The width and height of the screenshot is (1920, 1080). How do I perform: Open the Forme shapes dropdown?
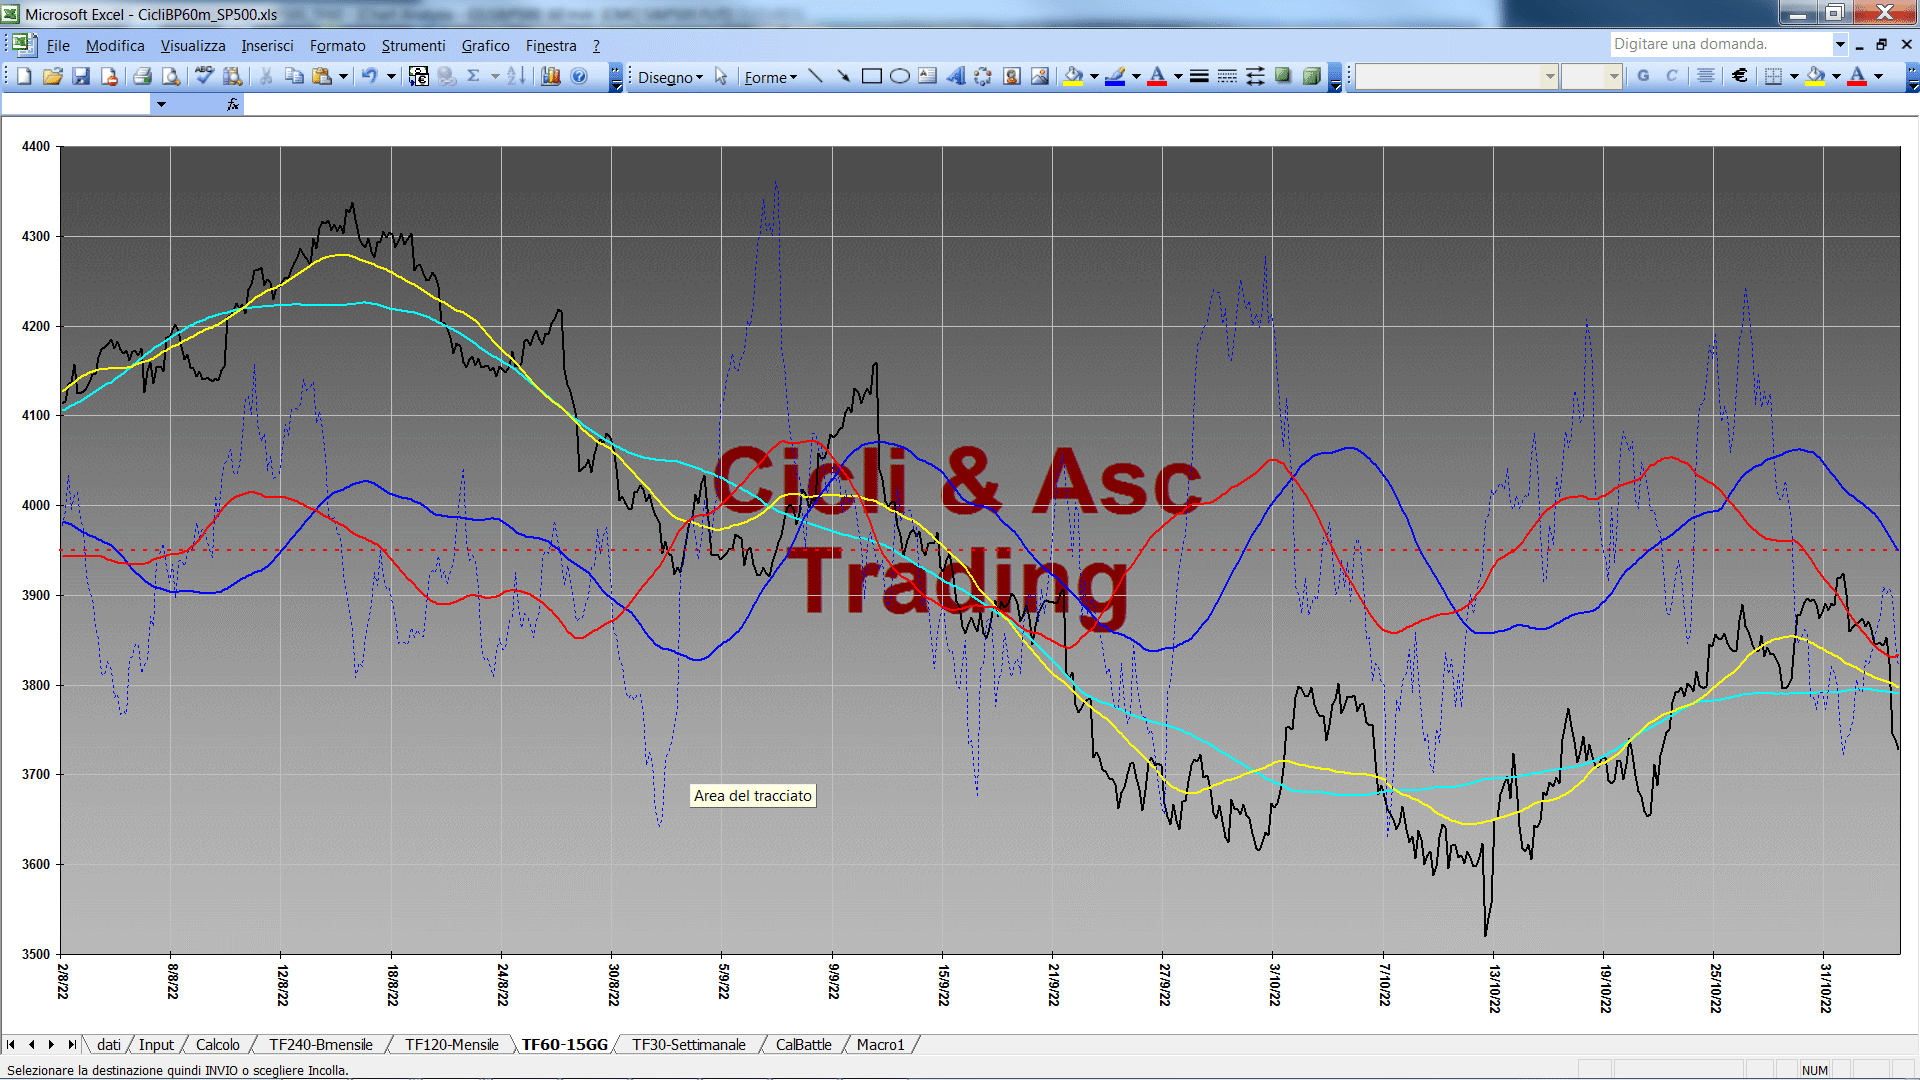coord(770,77)
